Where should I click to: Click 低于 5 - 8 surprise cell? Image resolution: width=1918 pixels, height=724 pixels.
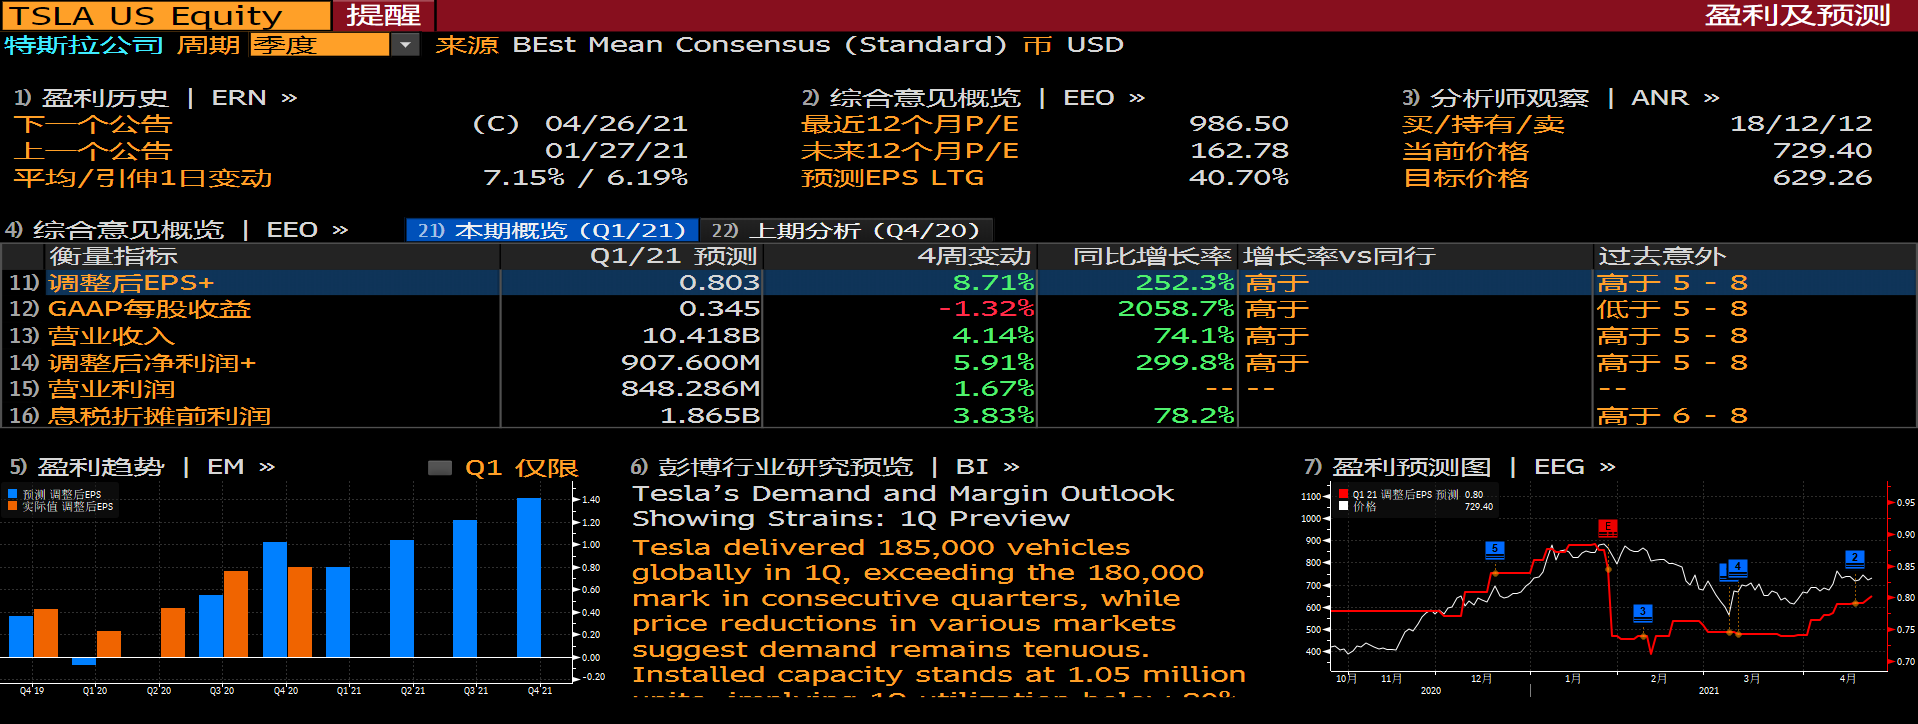pyautogui.click(x=1672, y=309)
